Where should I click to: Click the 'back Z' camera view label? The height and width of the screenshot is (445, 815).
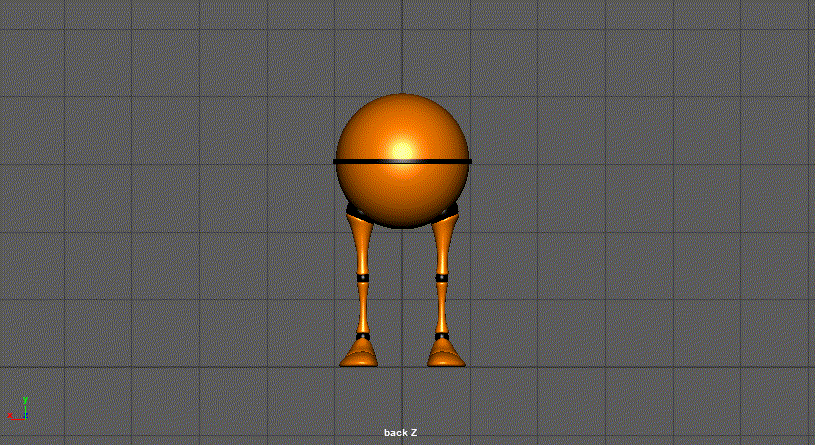(x=400, y=433)
